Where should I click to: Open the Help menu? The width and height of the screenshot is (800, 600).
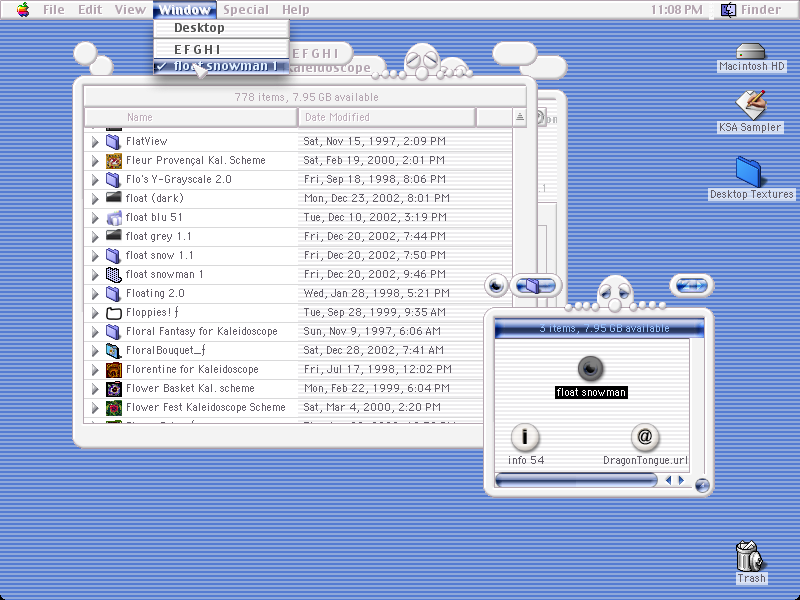point(295,10)
